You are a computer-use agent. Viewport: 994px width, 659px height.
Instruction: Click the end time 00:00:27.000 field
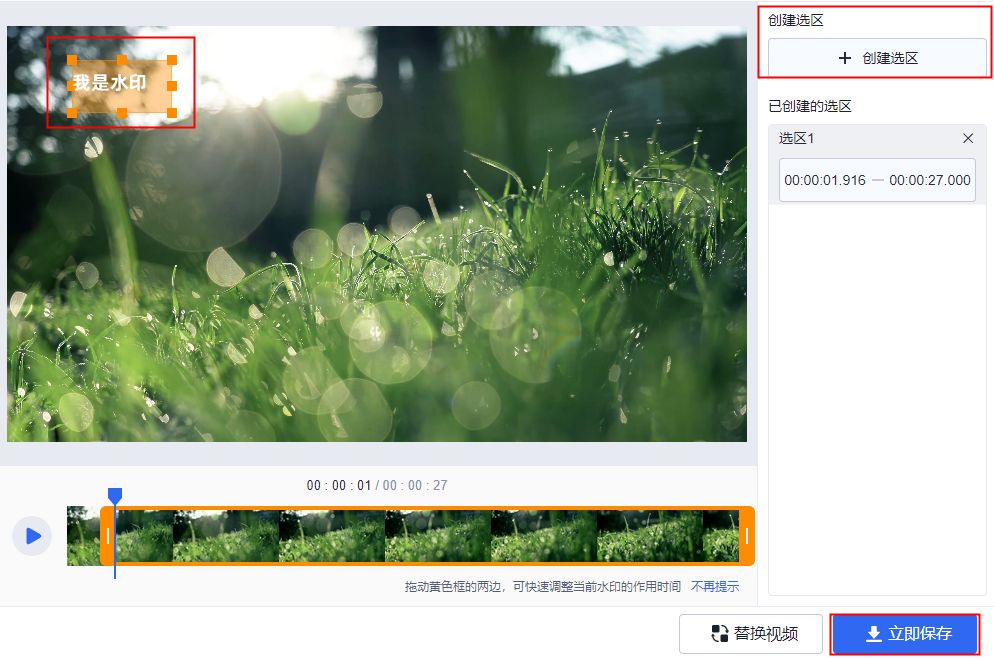click(x=929, y=180)
